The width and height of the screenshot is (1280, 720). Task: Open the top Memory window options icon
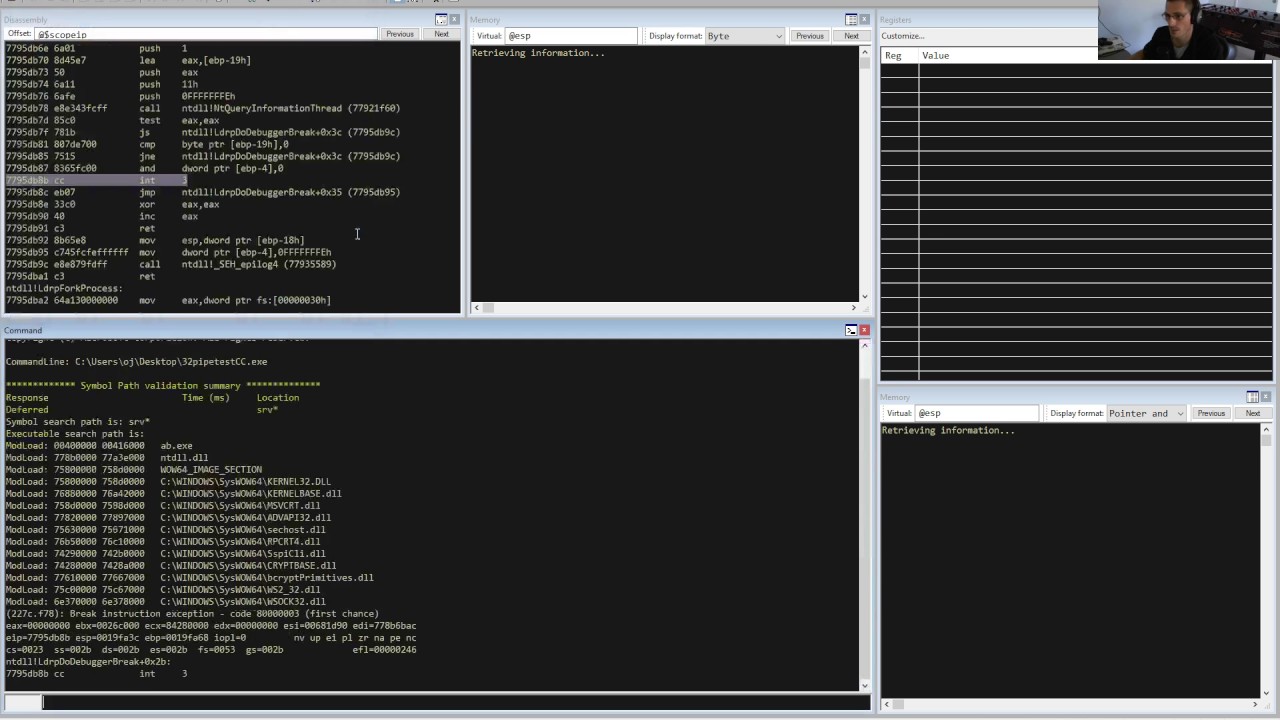851,20
